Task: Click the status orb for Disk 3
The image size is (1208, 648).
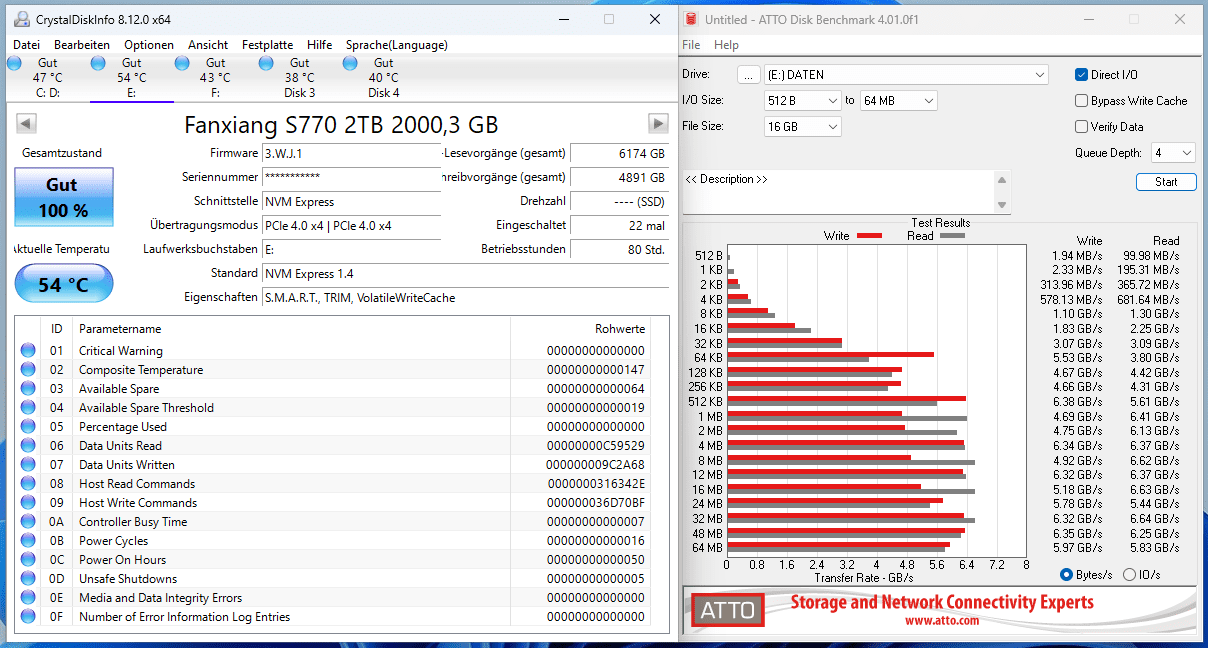Action: 266,63
